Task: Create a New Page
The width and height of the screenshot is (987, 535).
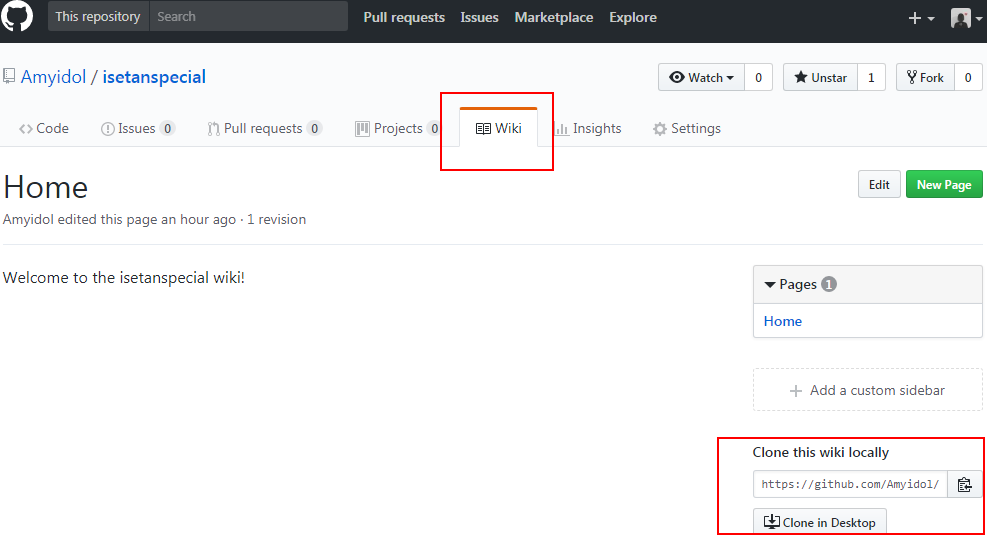Action: (x=944, y=184)
